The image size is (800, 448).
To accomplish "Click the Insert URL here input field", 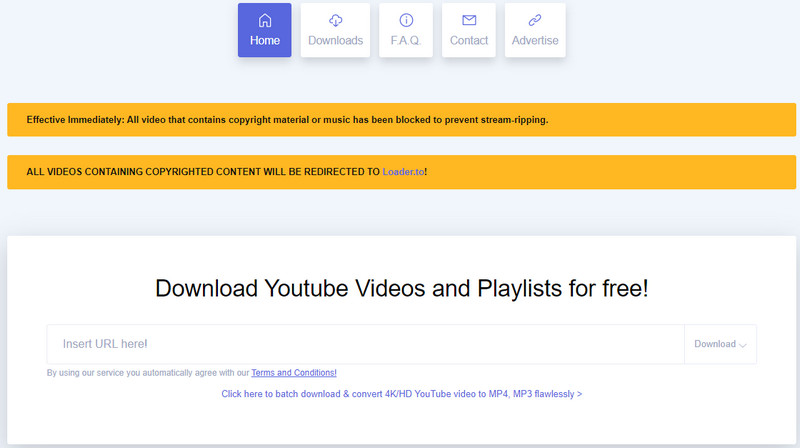I will (365, 344).
